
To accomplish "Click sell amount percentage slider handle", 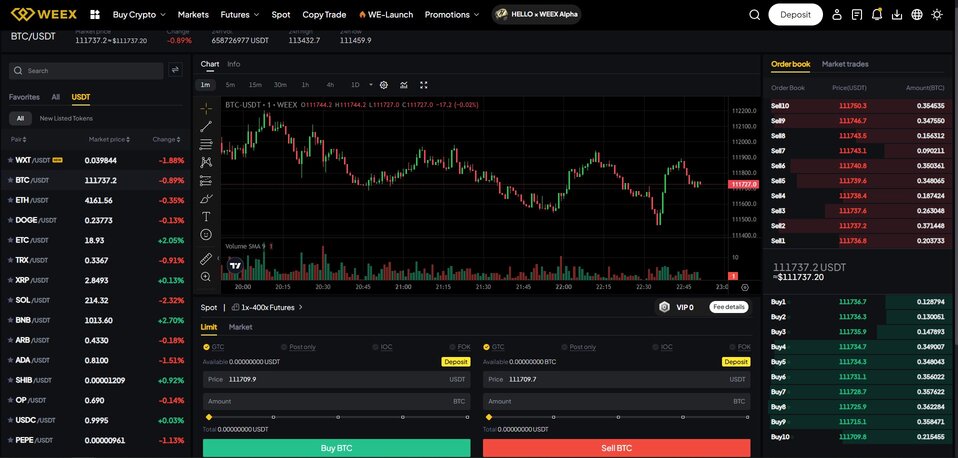I will click(489, 417).
